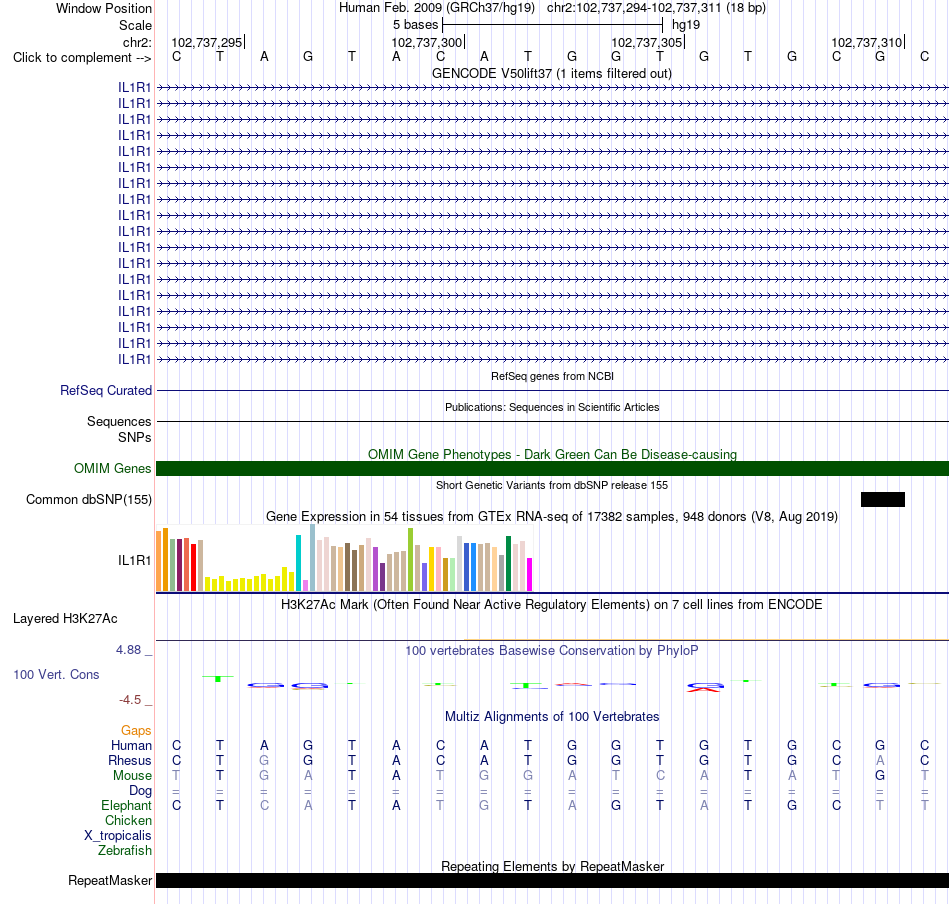Click the Gaps row label
950x904 pixels.
click(136, 730)
